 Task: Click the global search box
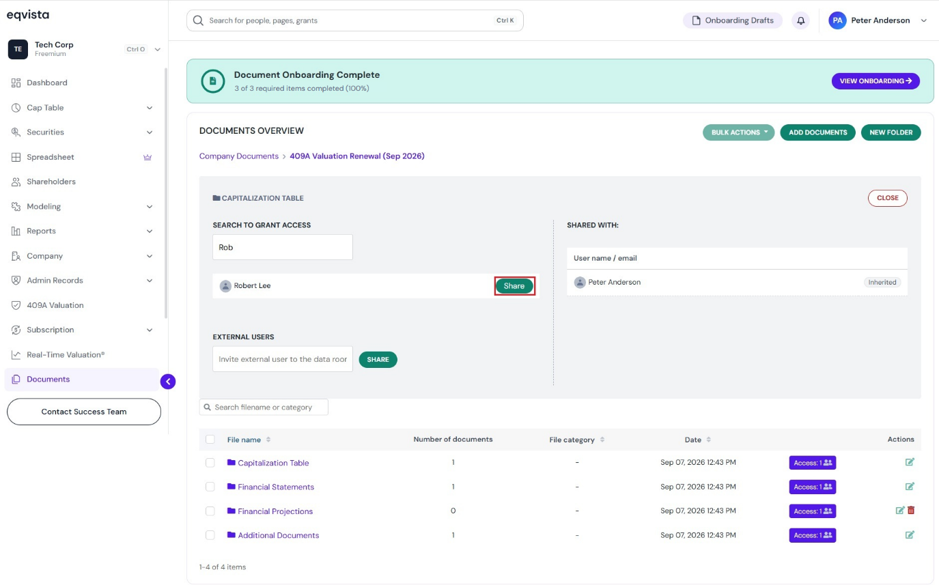(x=355, y=20)
